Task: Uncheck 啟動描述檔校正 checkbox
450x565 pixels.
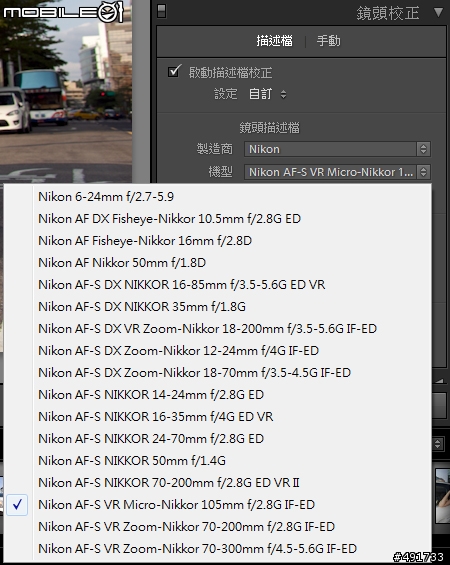Action: 174,71
